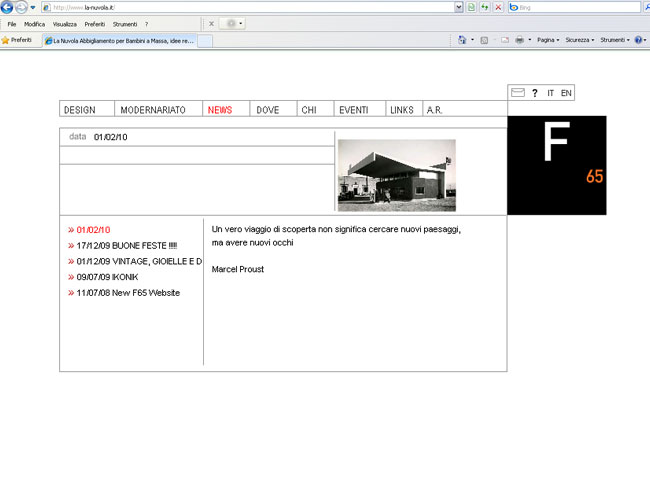Expand the address bar history dropdown
The width and height of the screenshot is (650, 488).
click(x=458, y=7)
